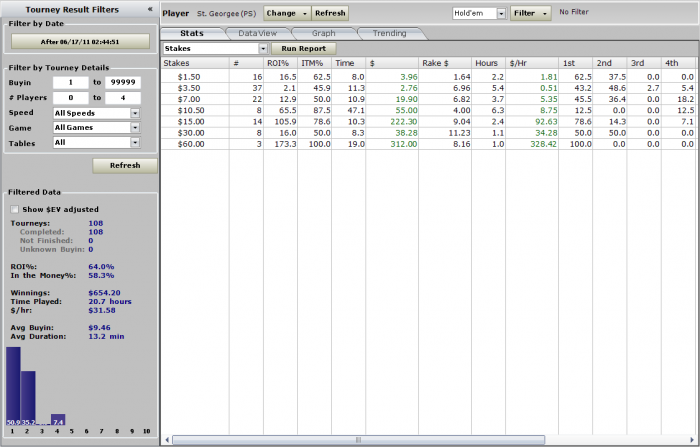
Task: Sort by the 2nd column header
Action: 609,63
